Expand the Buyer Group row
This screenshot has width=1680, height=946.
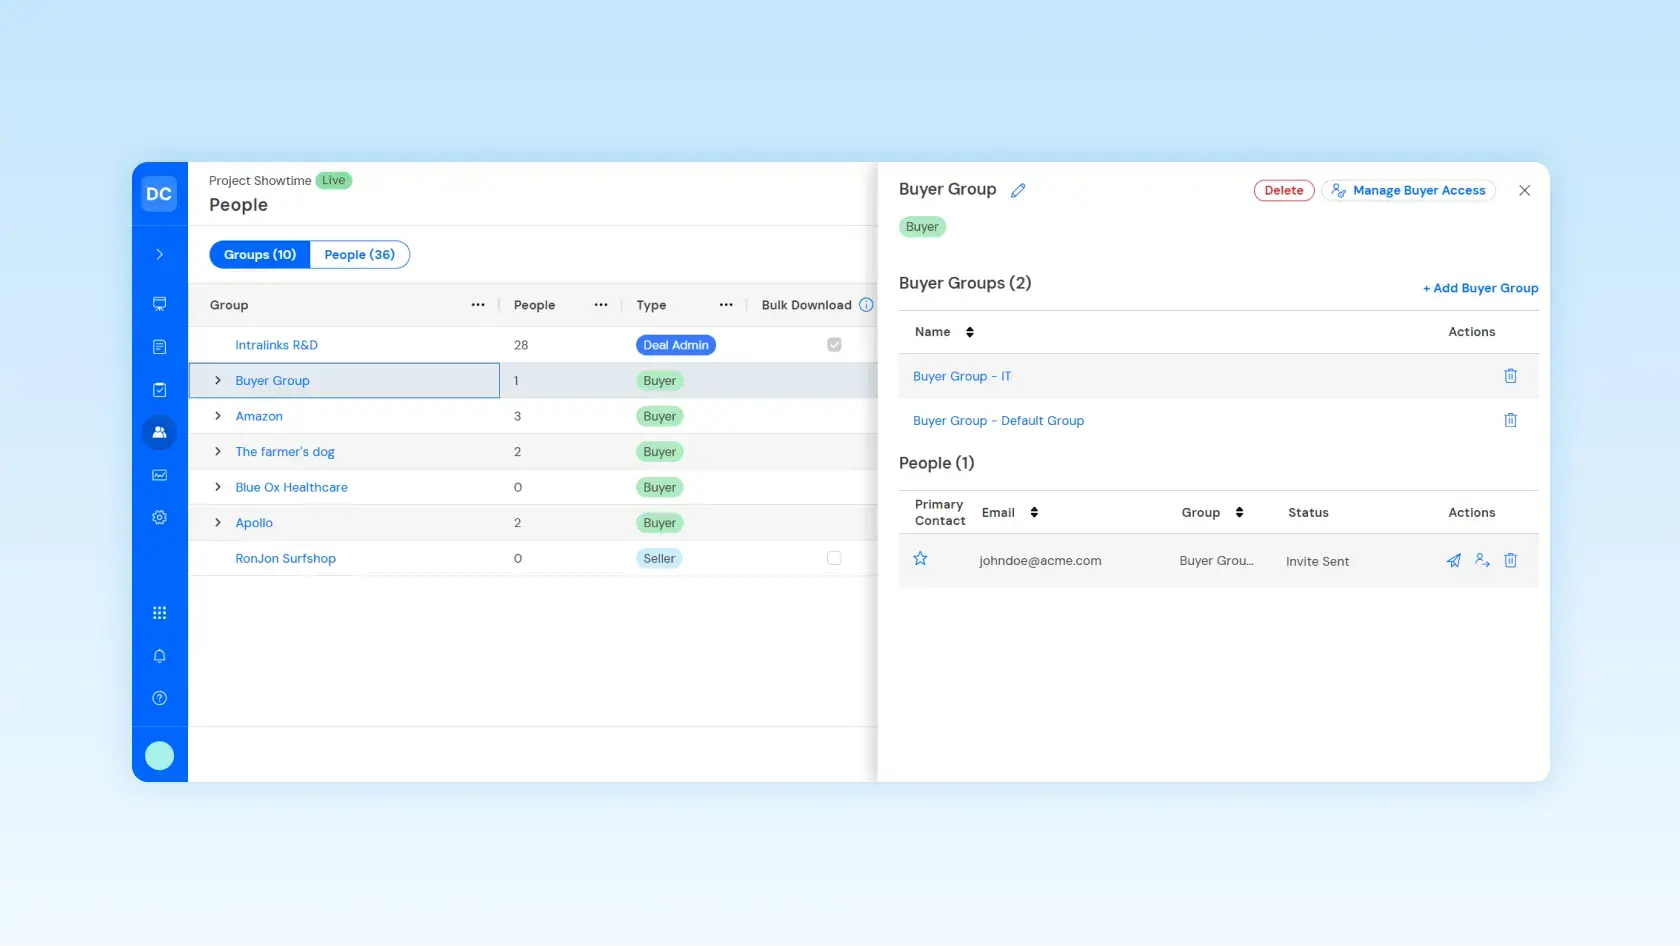pos(218,381)
